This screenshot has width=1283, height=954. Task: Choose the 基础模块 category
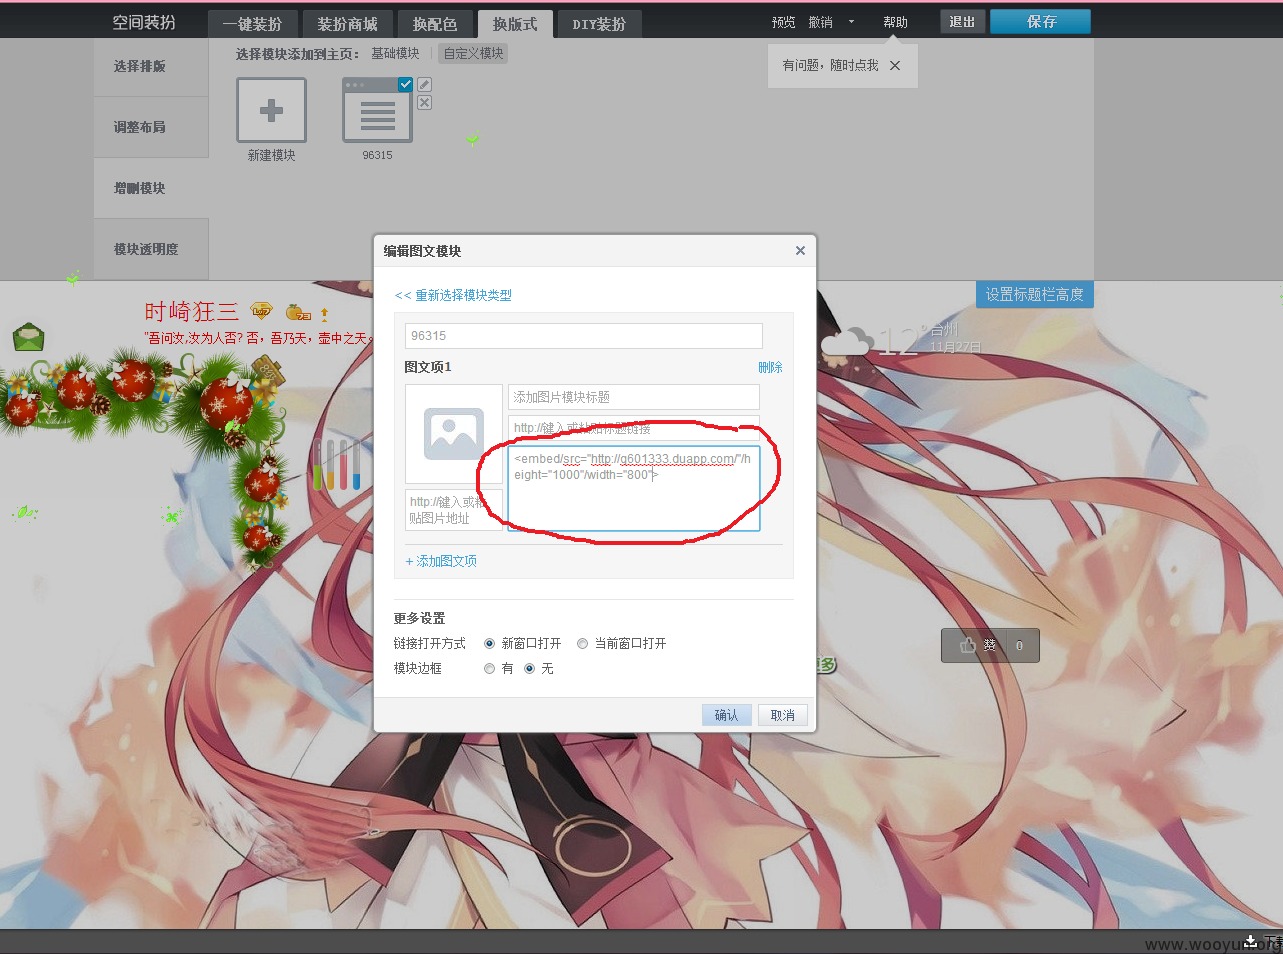pyautogui.click(x=395, y=53)
